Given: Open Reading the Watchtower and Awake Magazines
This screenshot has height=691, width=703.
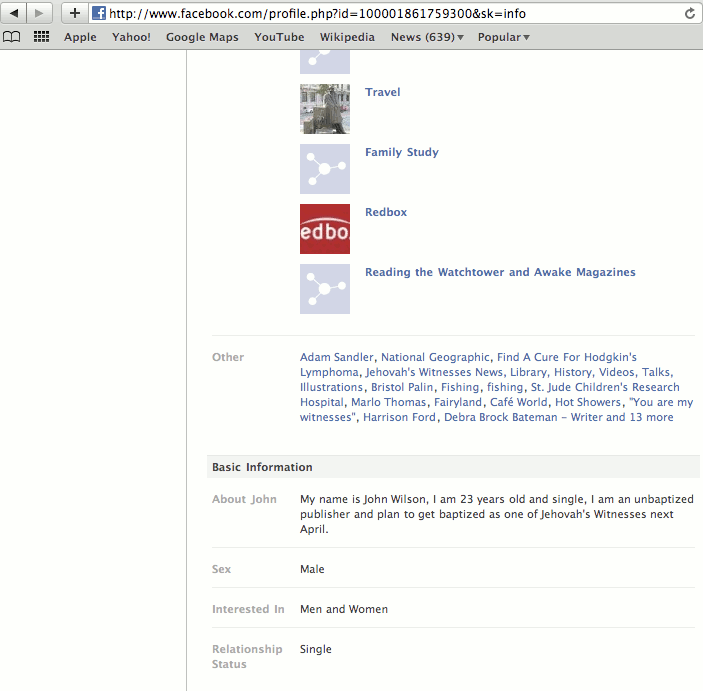Looking at the screenshot, I should point(500,272).
